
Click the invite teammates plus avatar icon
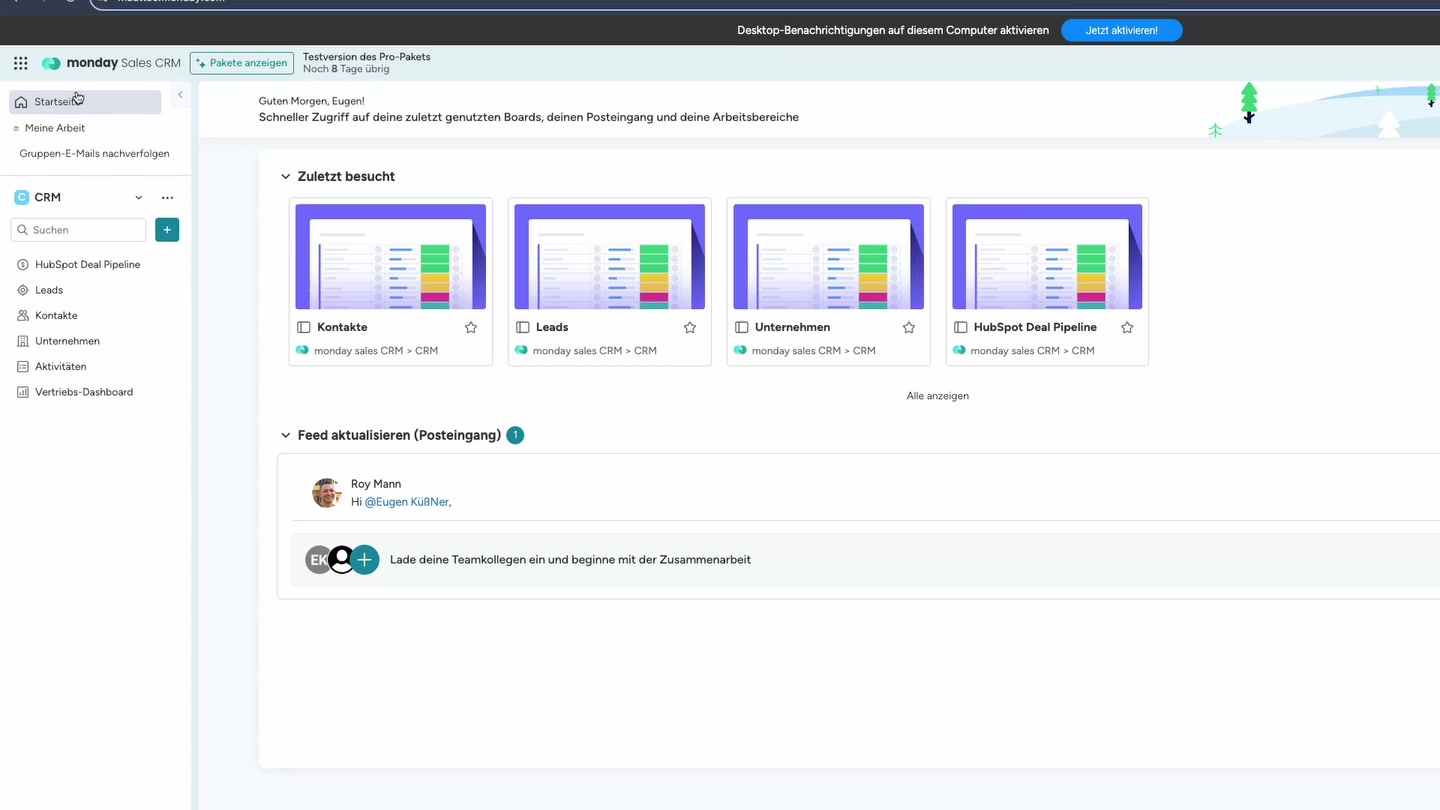point(364,559)
